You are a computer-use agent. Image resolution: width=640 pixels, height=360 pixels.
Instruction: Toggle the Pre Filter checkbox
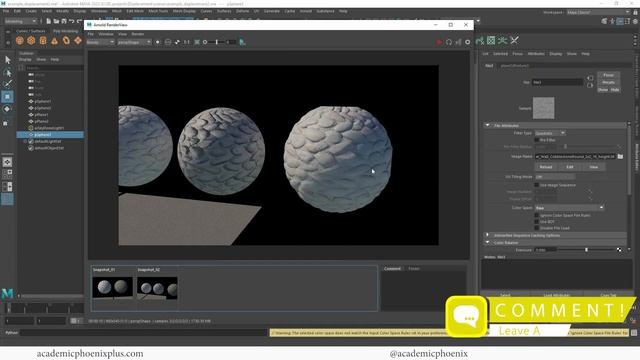pyautogui.click(x=537, y=140)
